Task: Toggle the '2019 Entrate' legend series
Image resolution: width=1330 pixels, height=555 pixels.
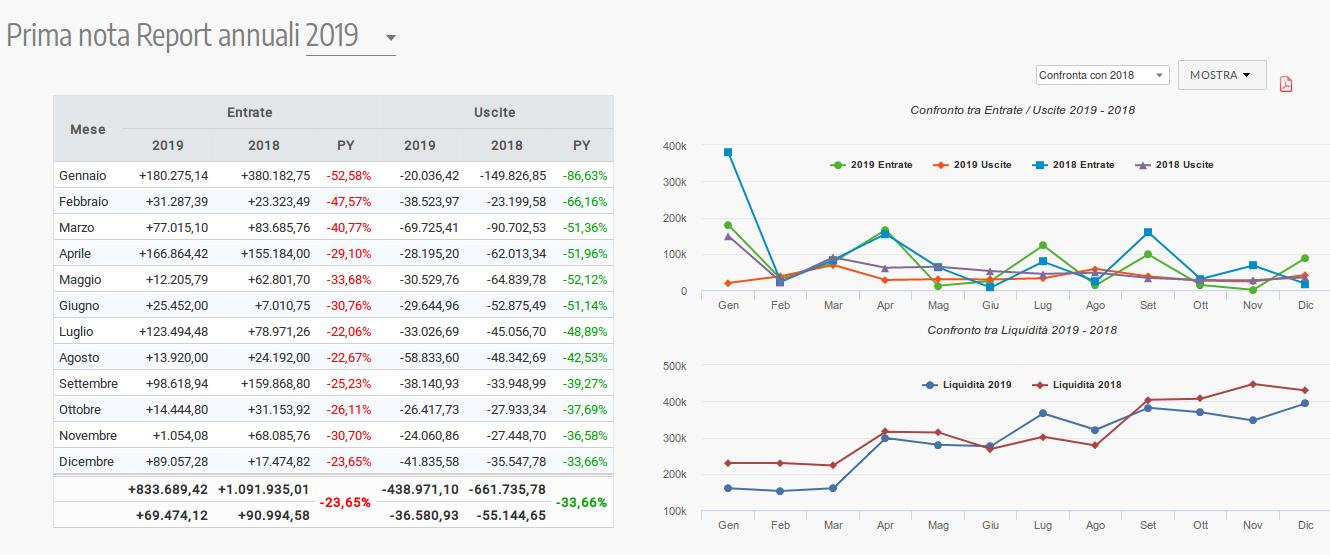Action: click(871, 165)
